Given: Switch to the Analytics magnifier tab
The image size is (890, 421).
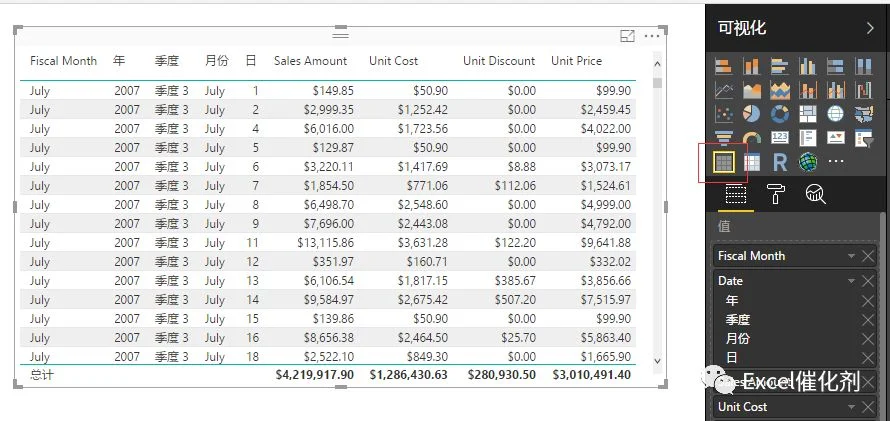Looking at the screenshot, I should (816, 194).
